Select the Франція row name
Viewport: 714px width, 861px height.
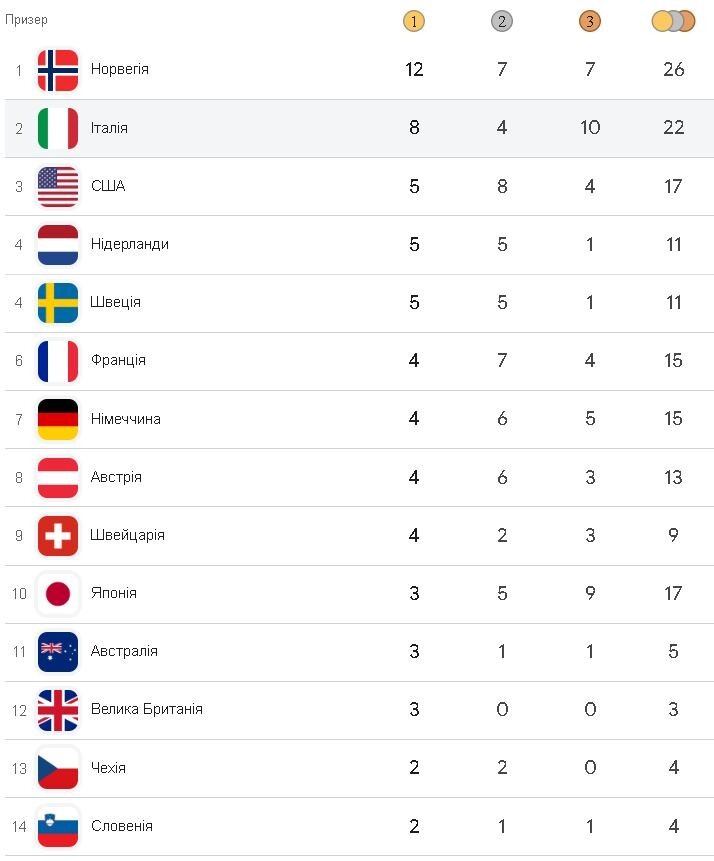pyautogui.click(x=118, y=360)
